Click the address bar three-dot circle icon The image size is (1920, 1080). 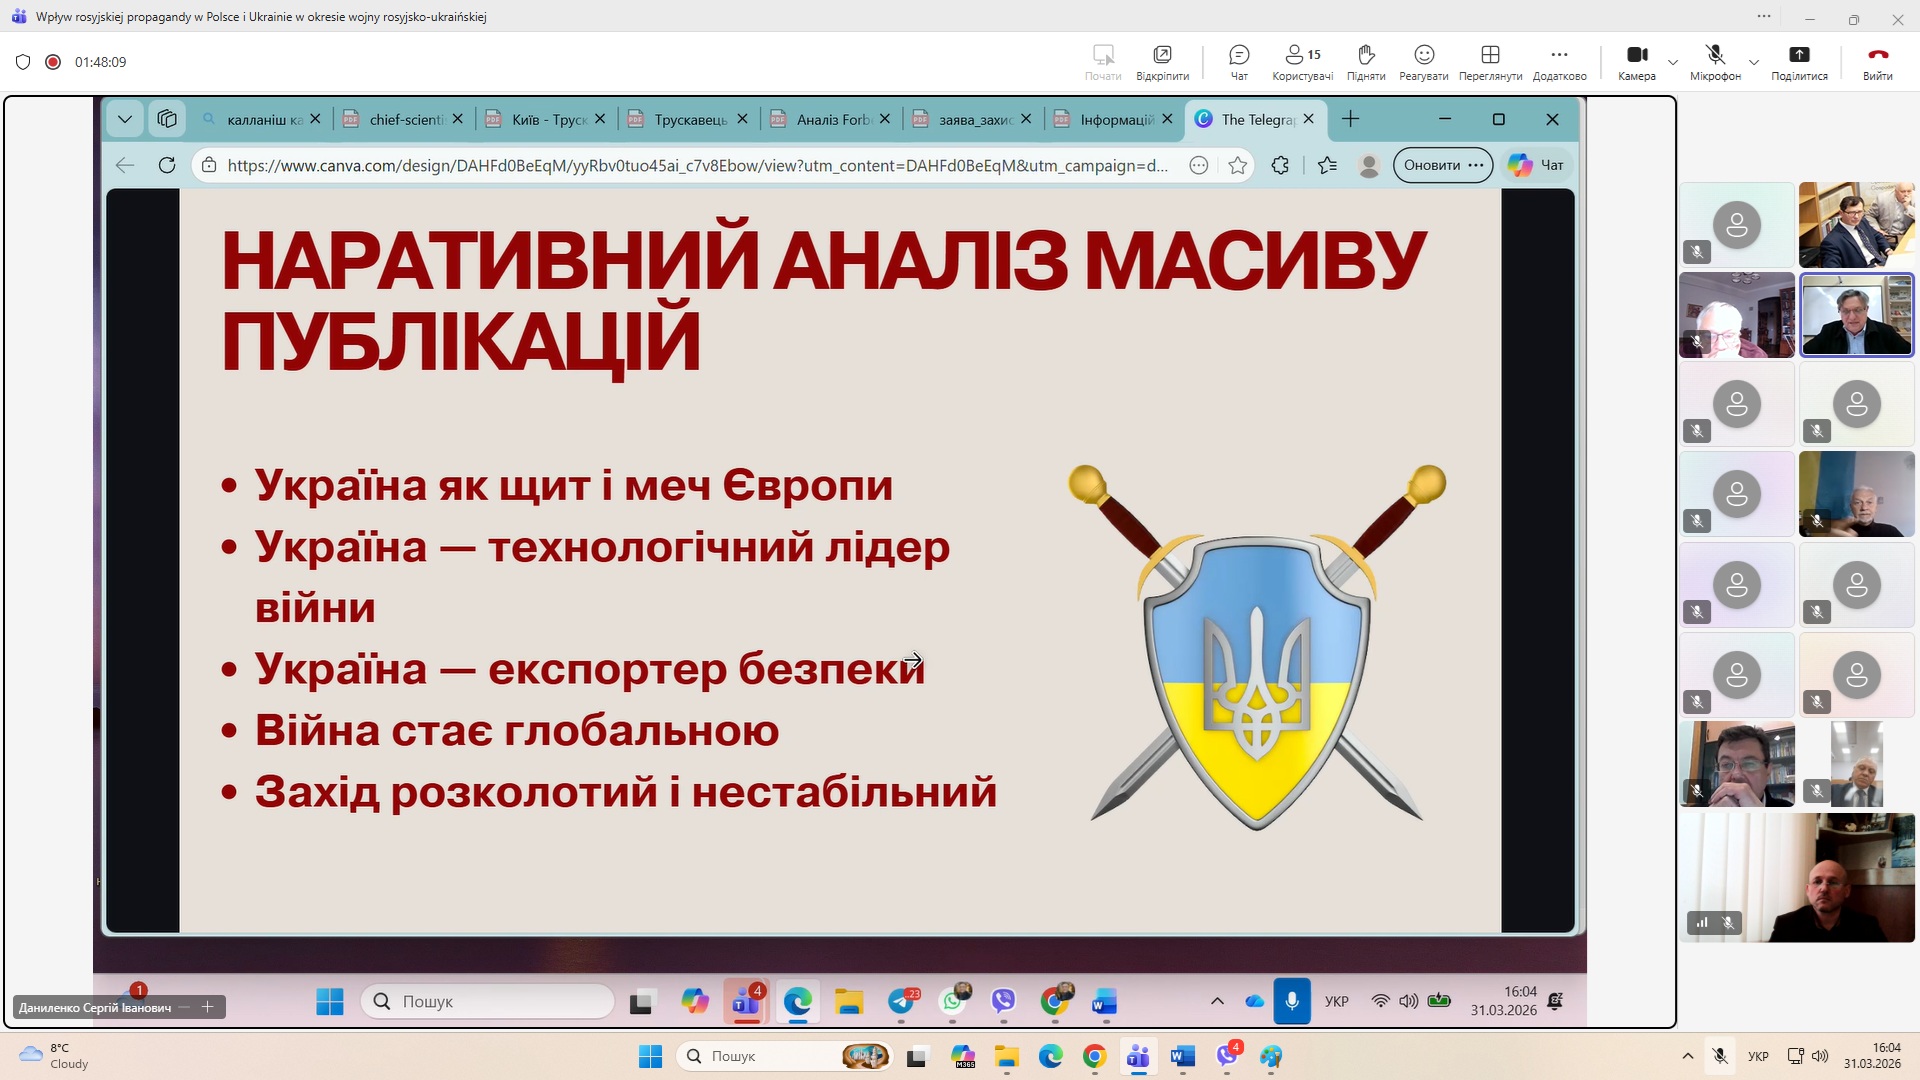[1199, 165]
